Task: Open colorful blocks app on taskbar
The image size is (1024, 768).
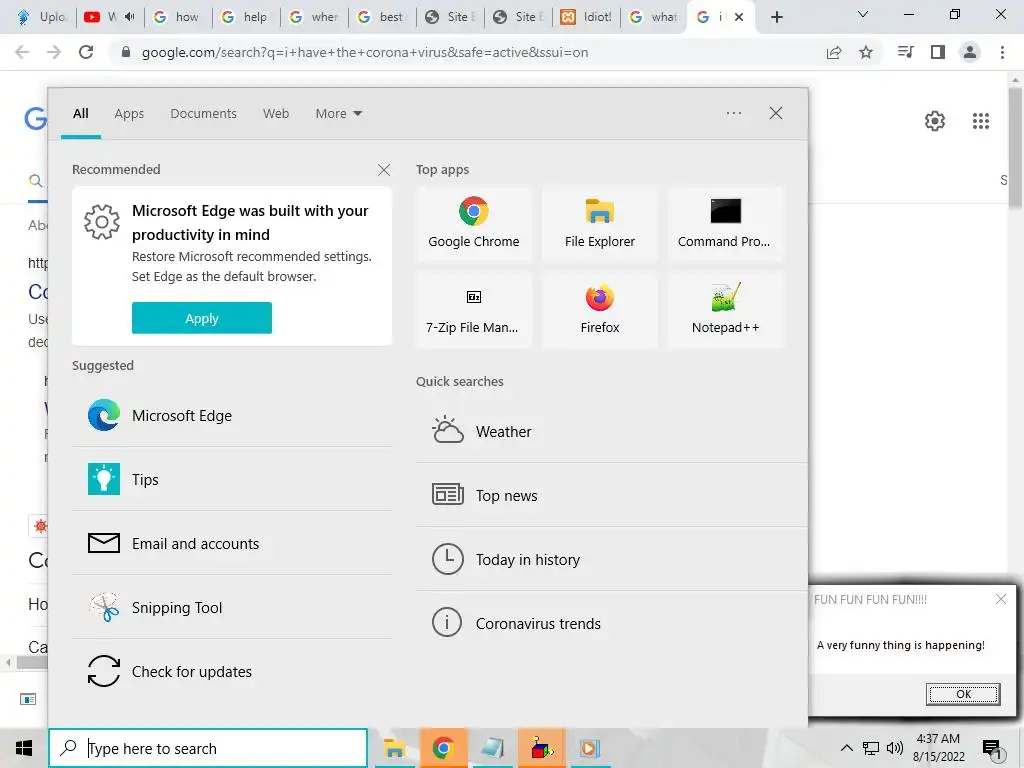Action: [x=541, y=748]
